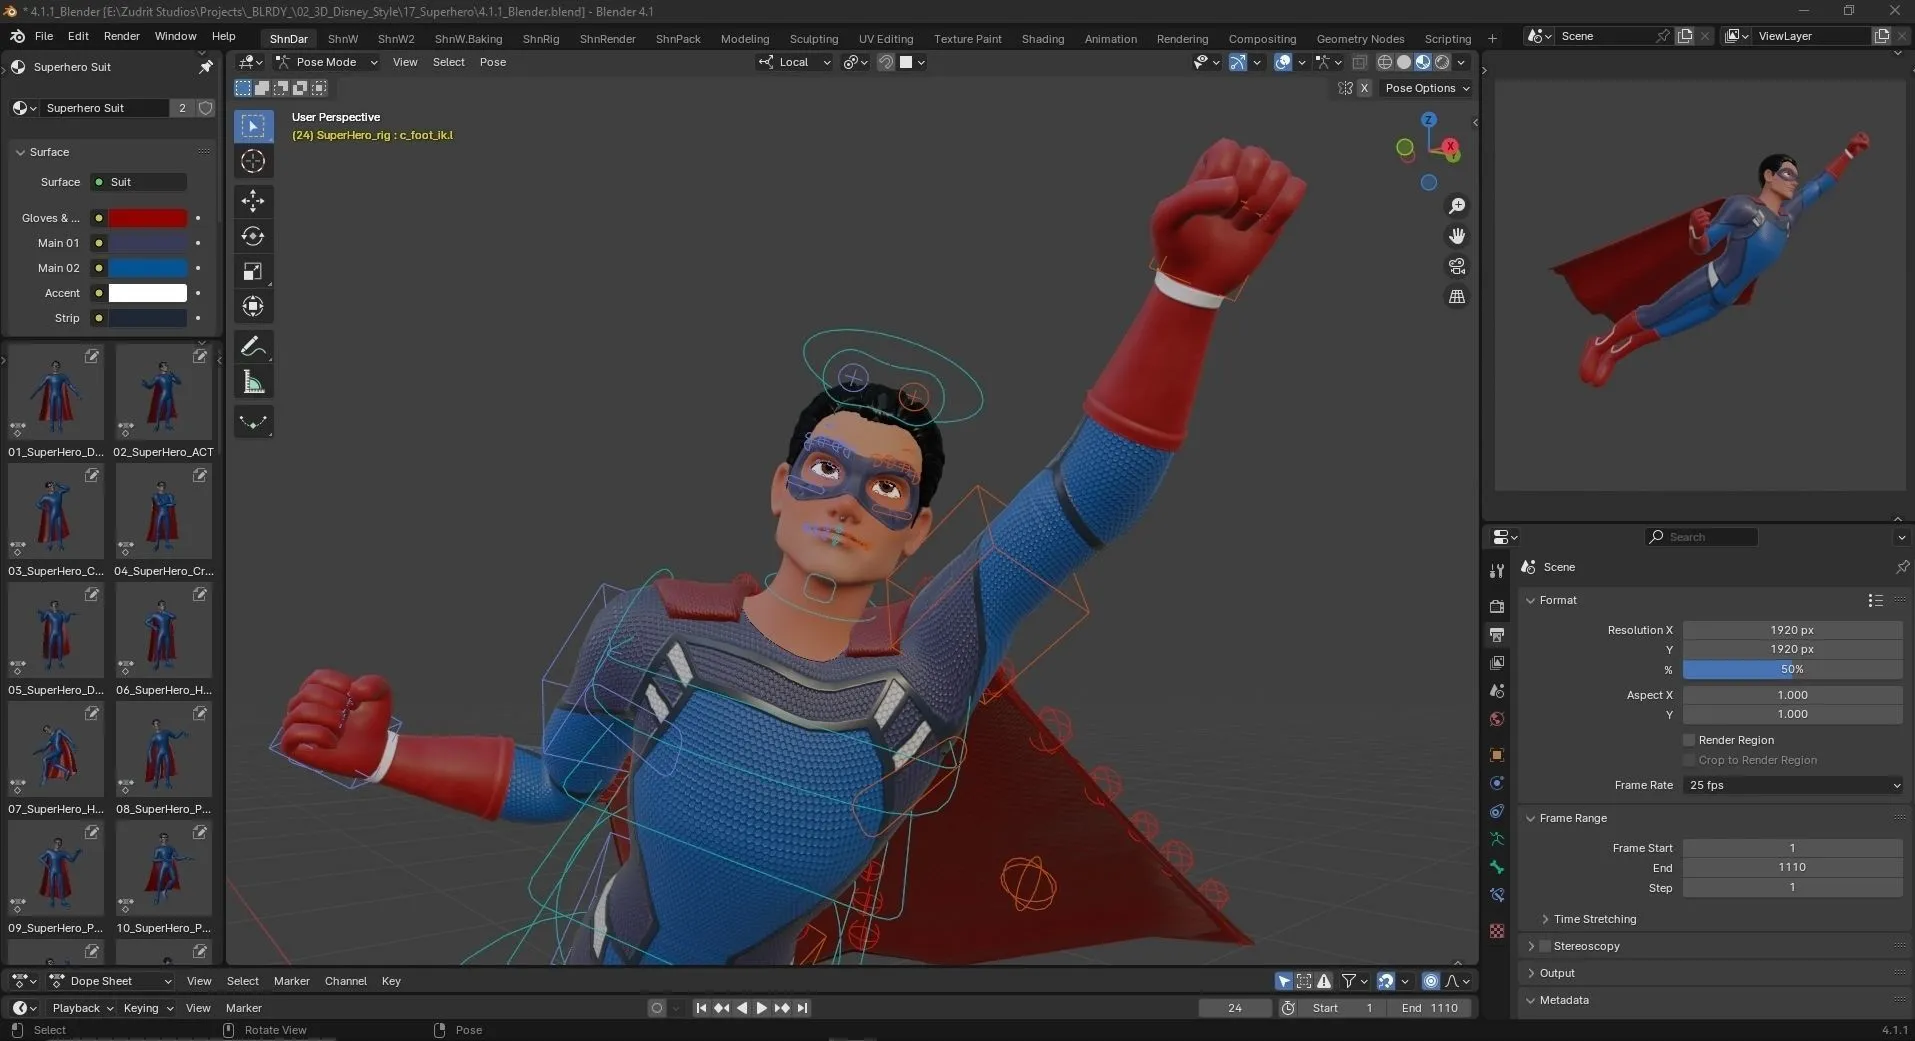The width and height of the screenshot is (1915, 1041).
Task: Select the Measure tool
Action: click(x=252, y=381)
